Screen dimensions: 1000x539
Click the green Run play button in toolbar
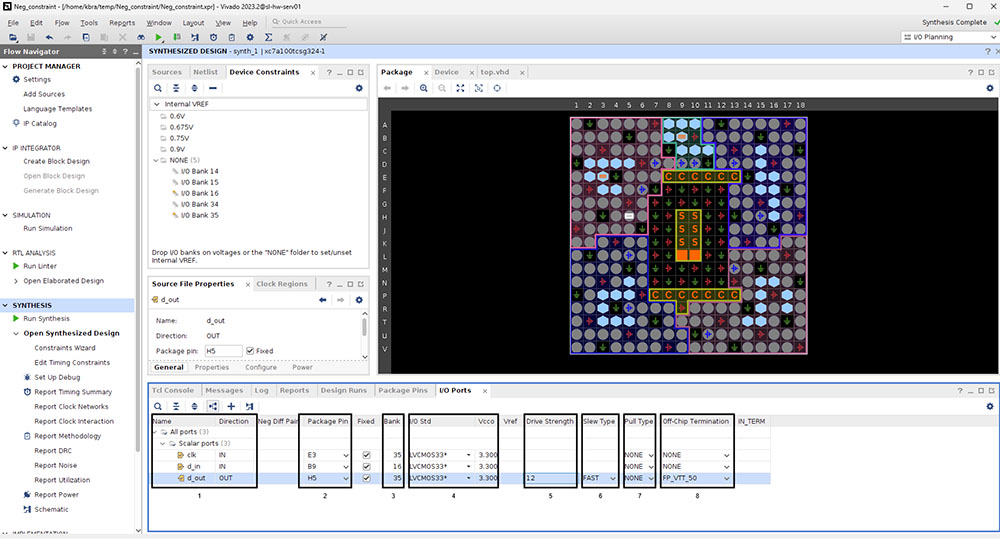[x=159, y=38]
